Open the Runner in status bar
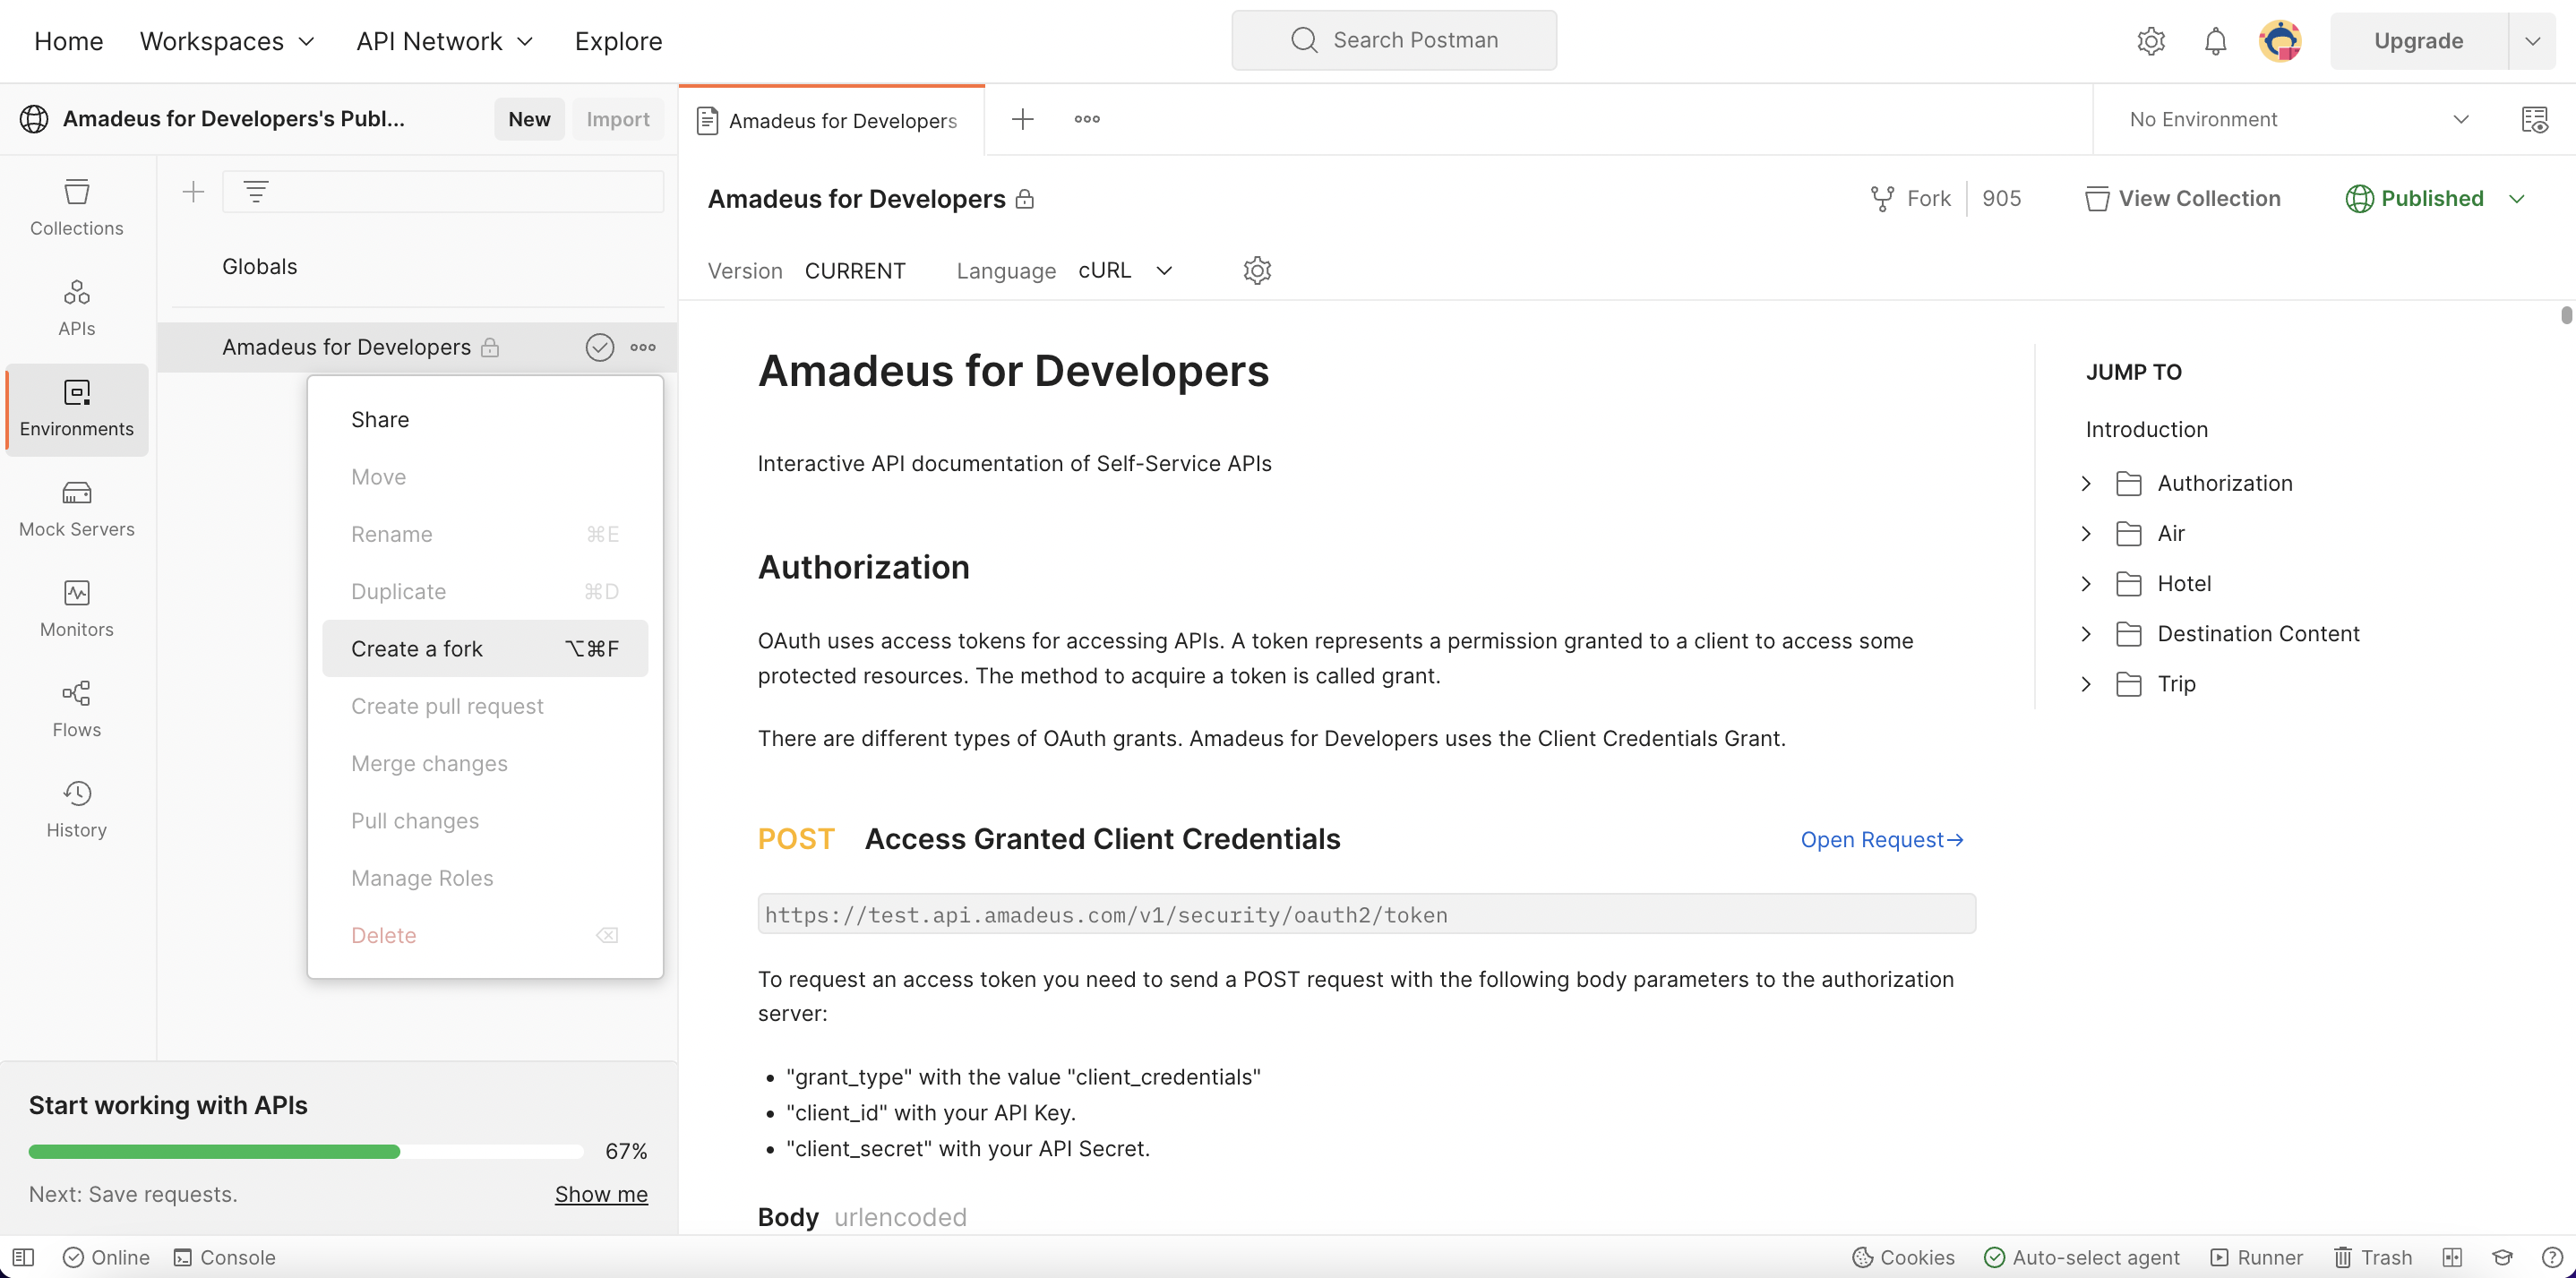This screenshot has width=2576, height=1278. point(2257,1257)
